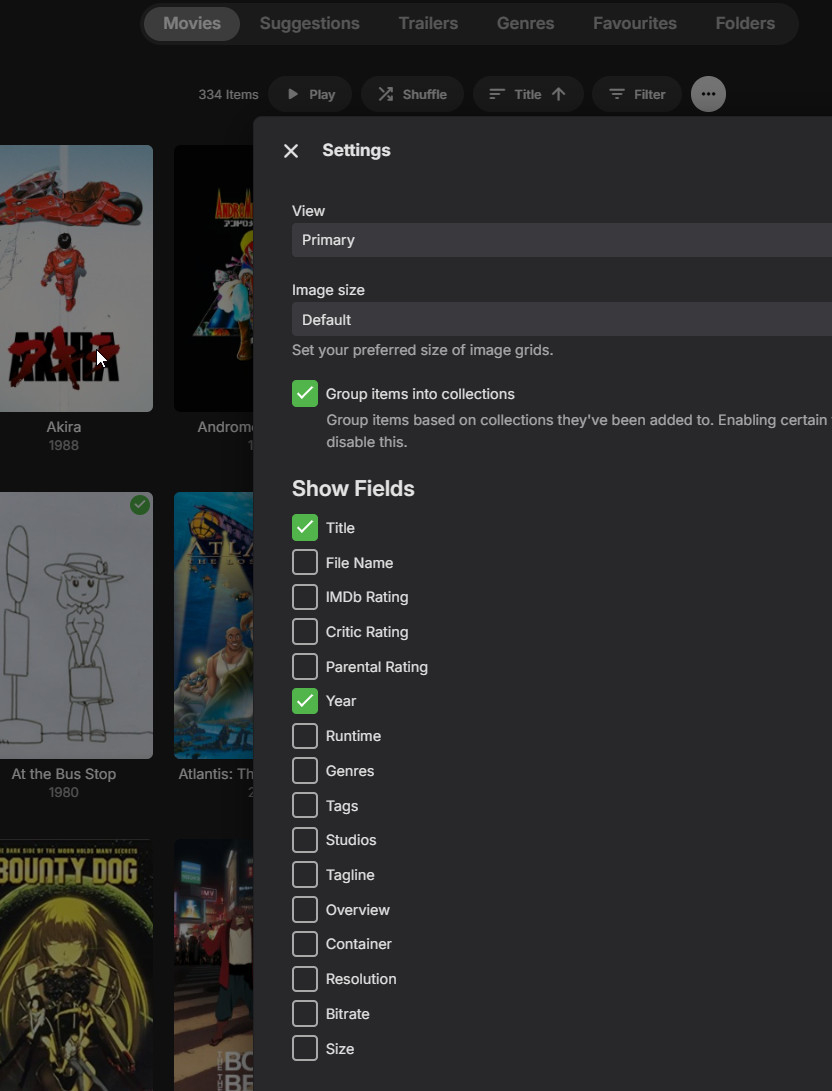Change sort order with Title button

coord(528,94)
